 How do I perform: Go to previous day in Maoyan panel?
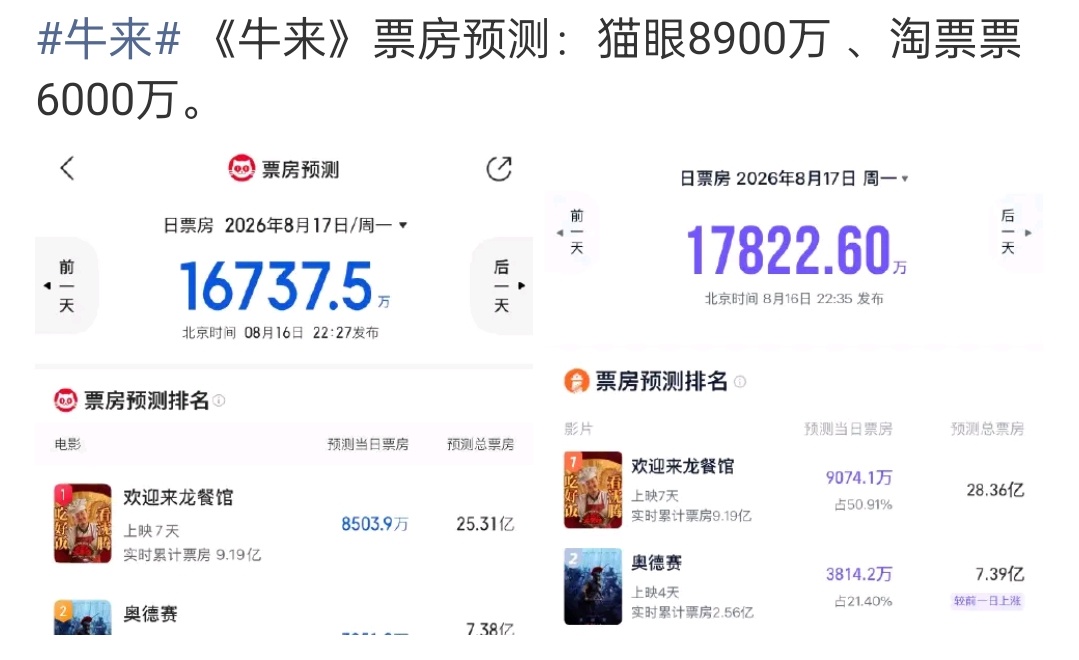[66, 286]
